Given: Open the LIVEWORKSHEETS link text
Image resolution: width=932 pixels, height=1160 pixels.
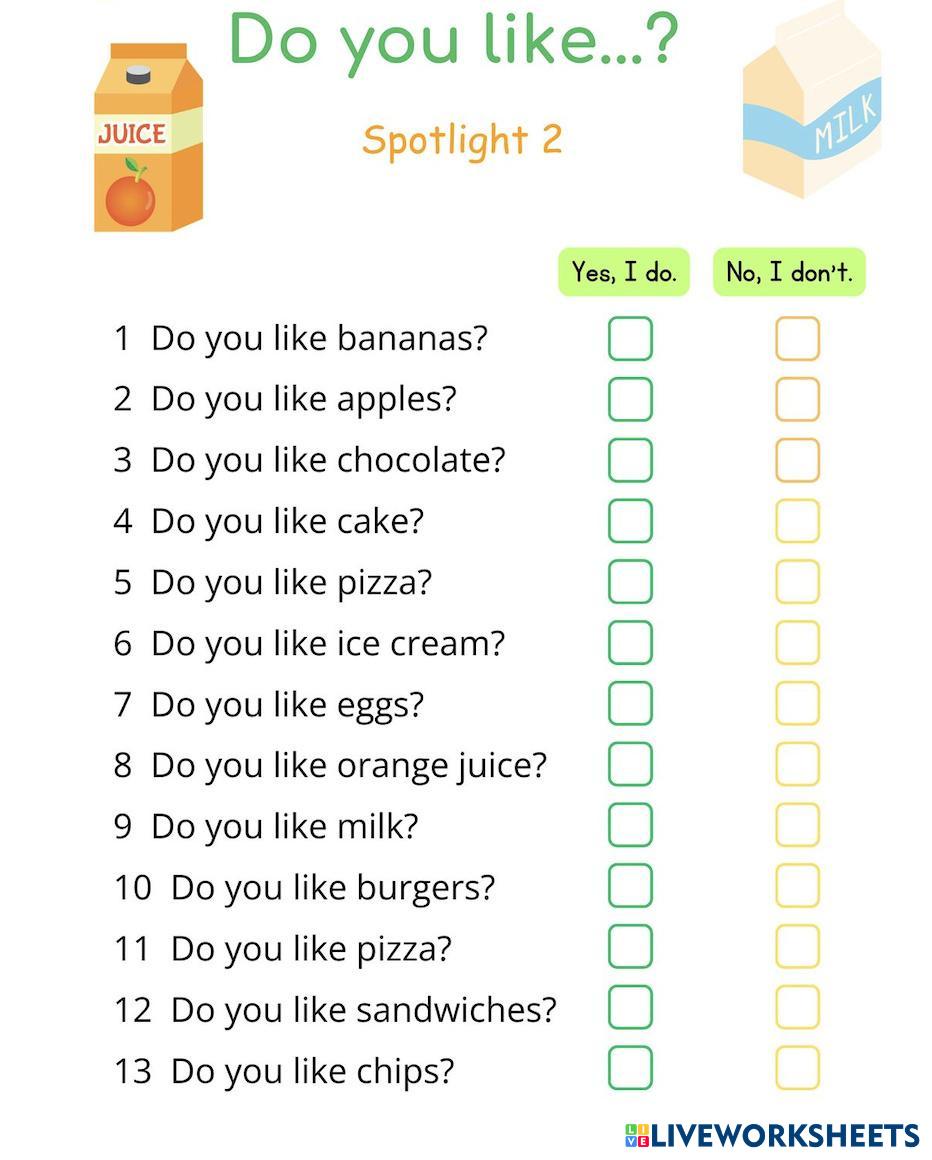Looking at the screenshot, I should pyautogui.click(x=785, y=1135).
